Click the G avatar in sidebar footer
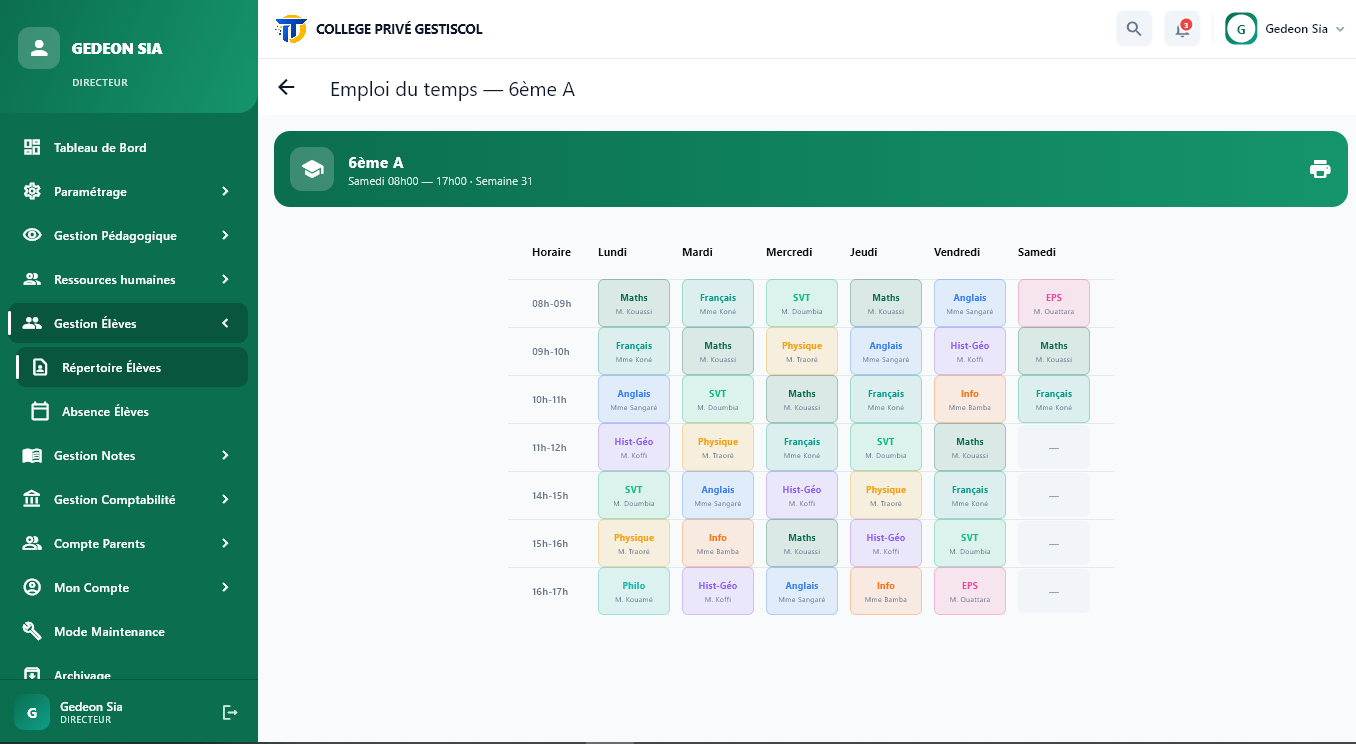 [x=32, y=712]
